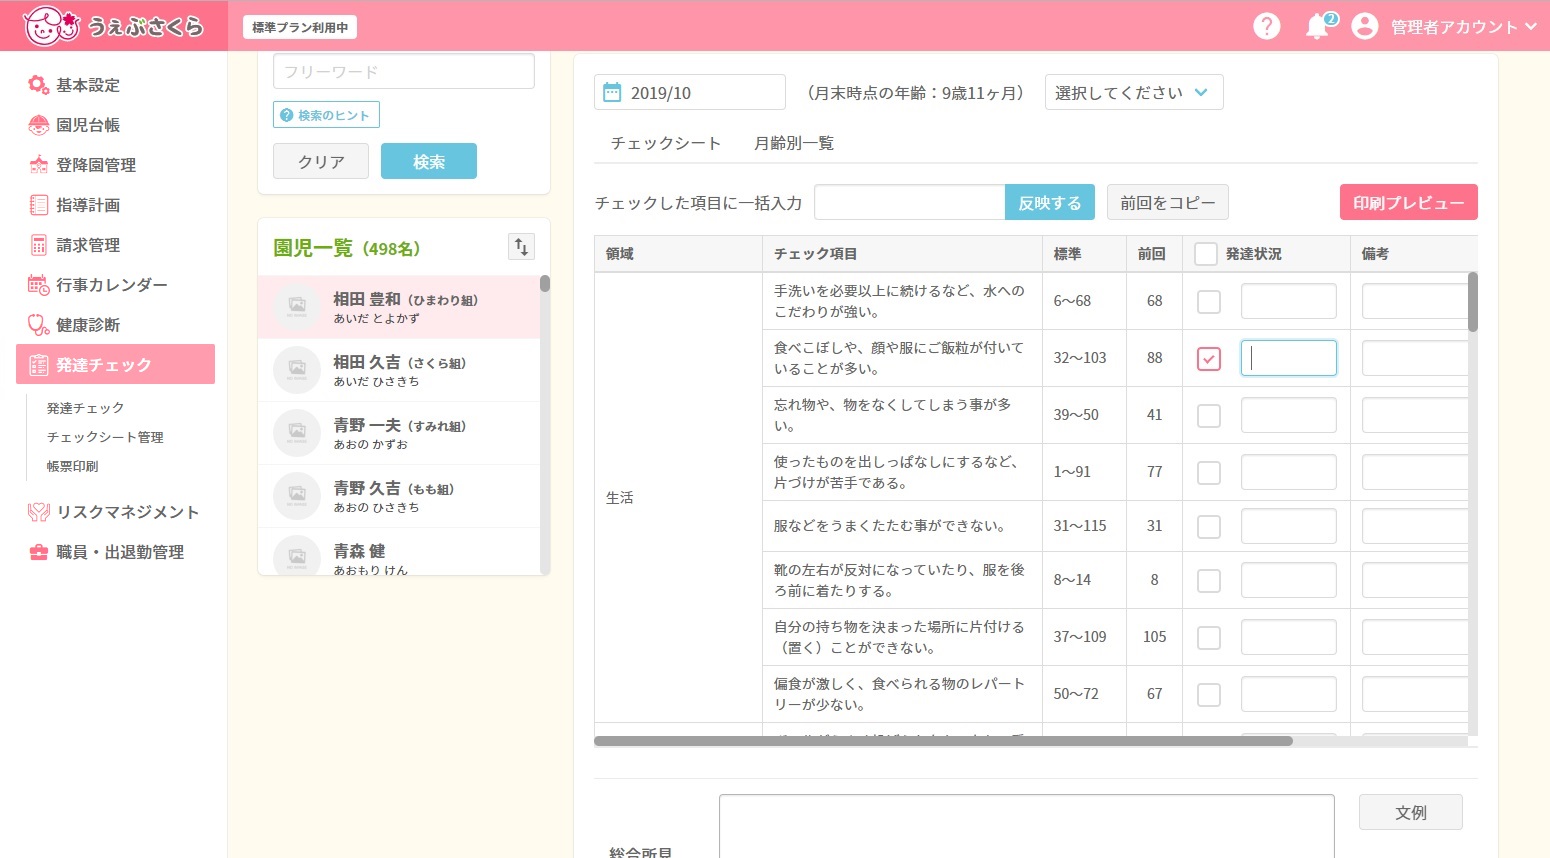
Task: Click the クリア button
Action: [x=321, y=161]
